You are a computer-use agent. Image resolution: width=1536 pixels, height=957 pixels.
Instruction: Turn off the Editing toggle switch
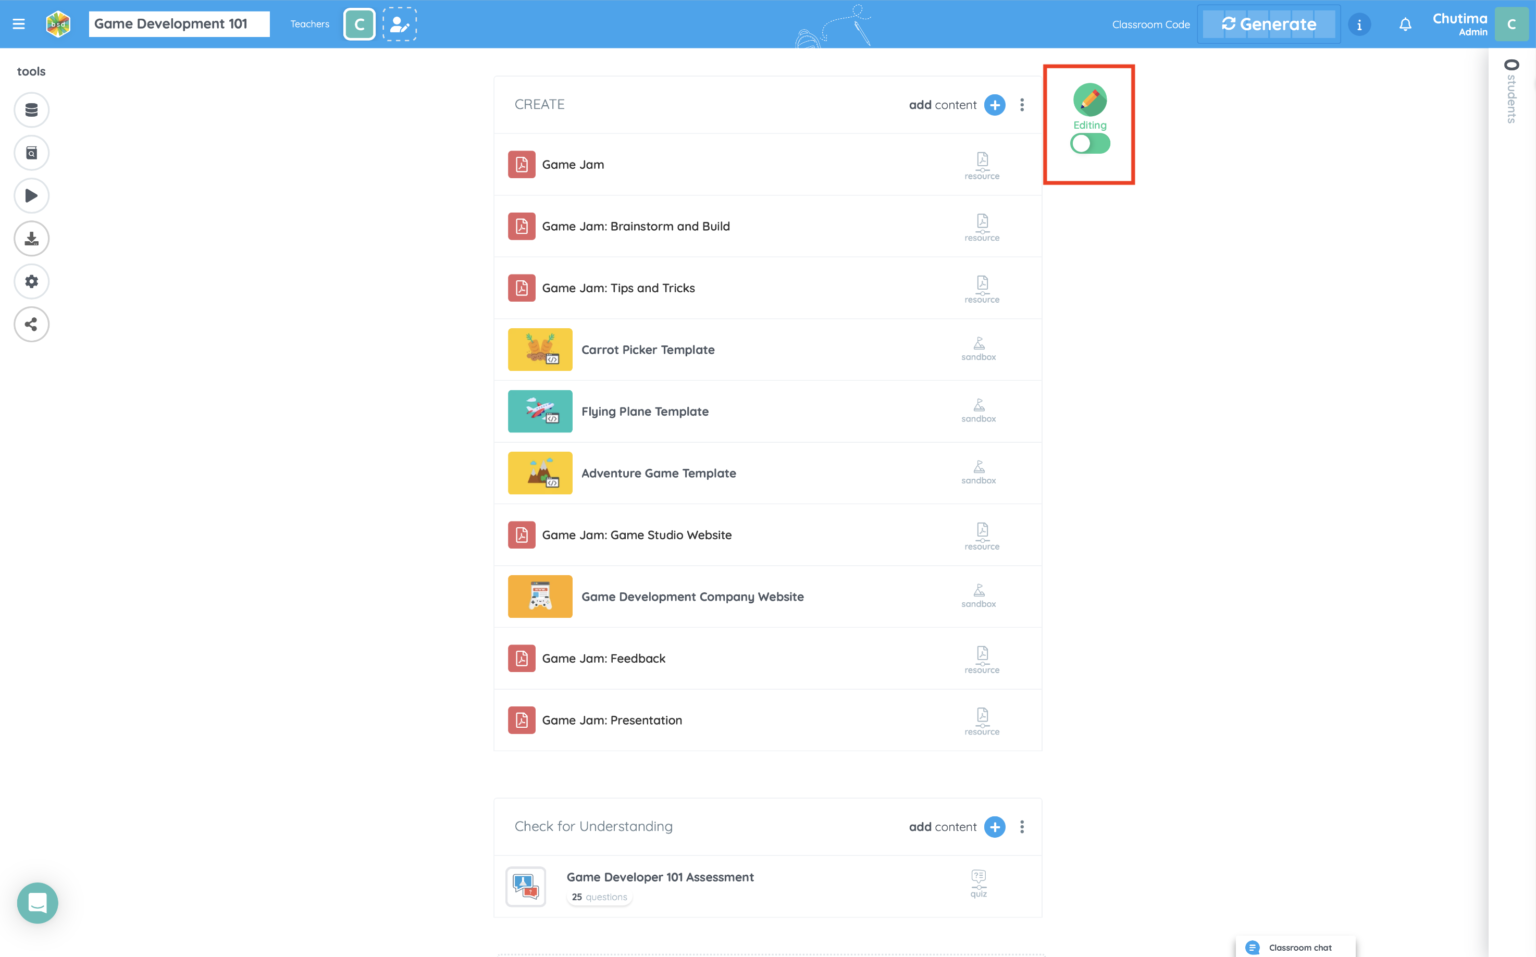tap(1090, 144)
